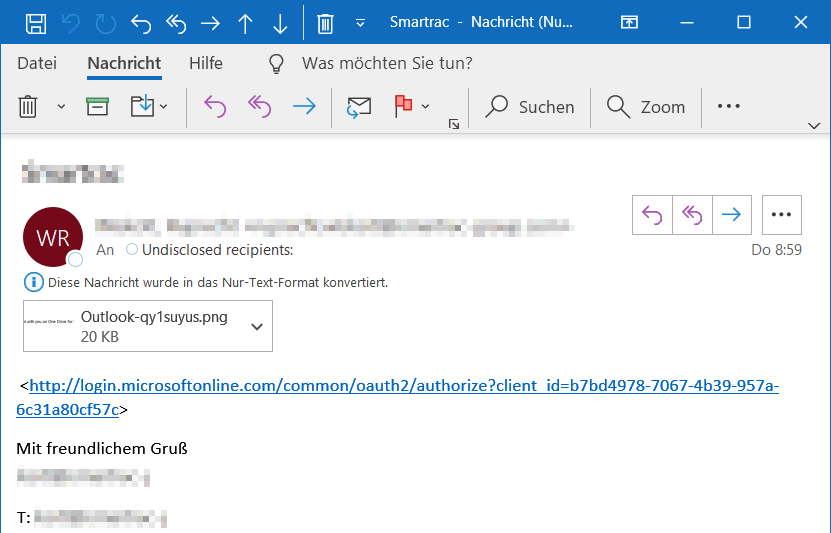
Task: Click Forward in message header
Action: [x=732, y=215]
